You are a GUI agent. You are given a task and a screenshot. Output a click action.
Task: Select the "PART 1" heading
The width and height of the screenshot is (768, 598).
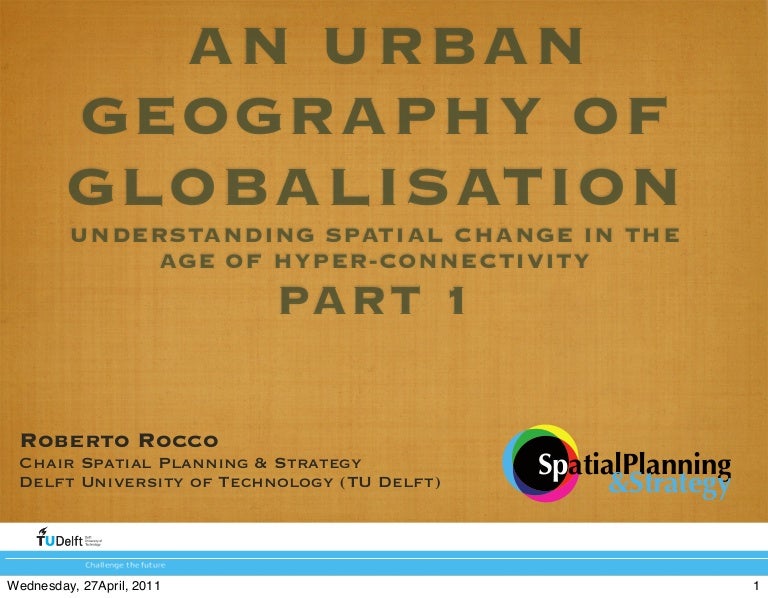(373, 302)
